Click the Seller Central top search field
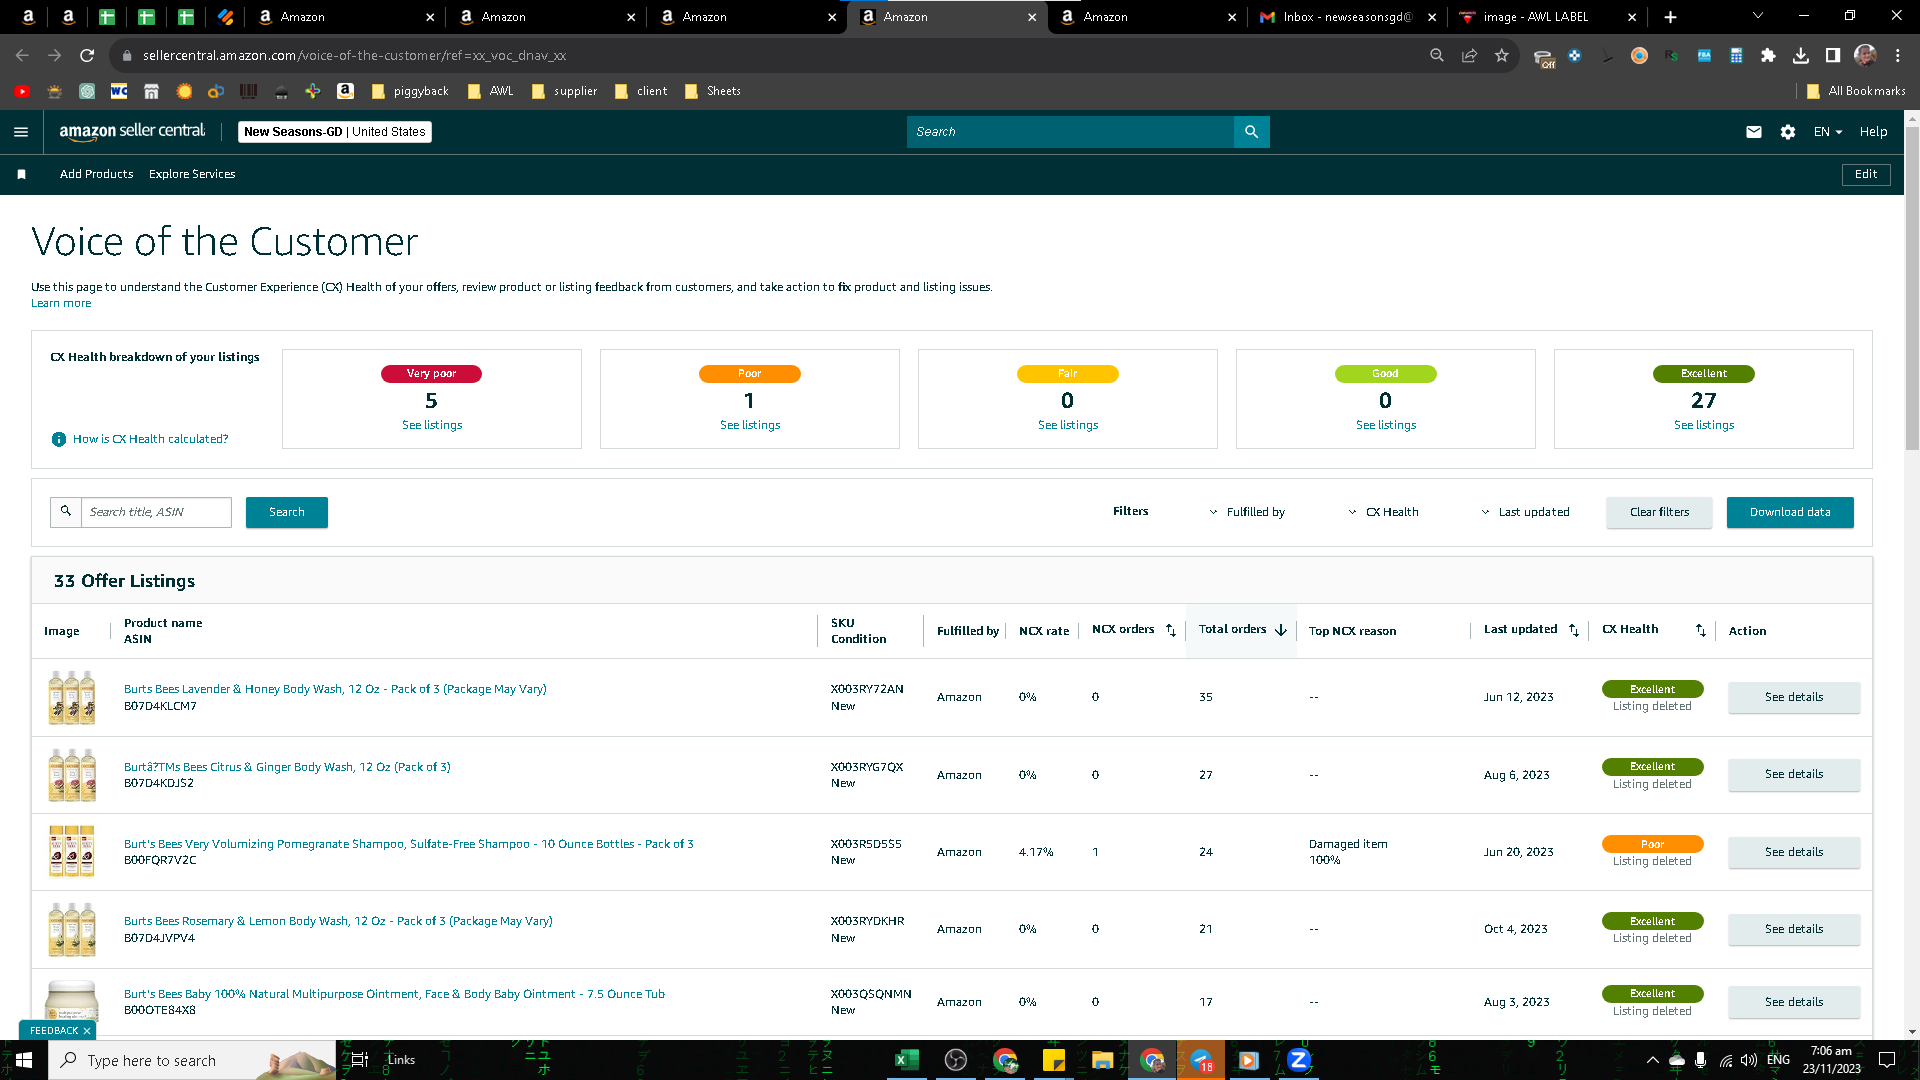This screenshot has height=1080, width=1920. [x=1070, y=132]
